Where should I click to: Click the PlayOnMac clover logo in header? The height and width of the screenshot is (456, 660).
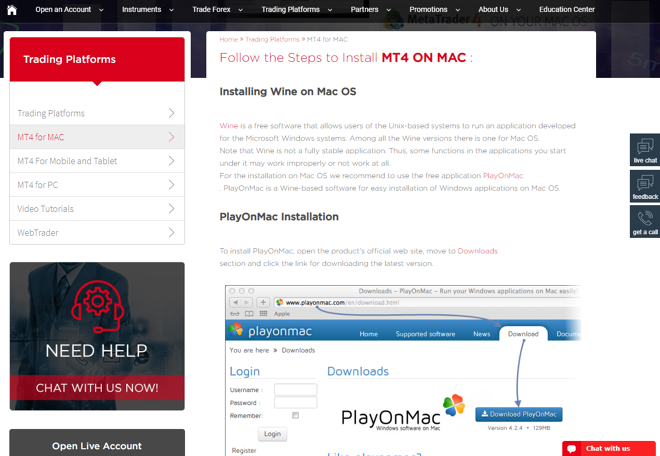236,330
